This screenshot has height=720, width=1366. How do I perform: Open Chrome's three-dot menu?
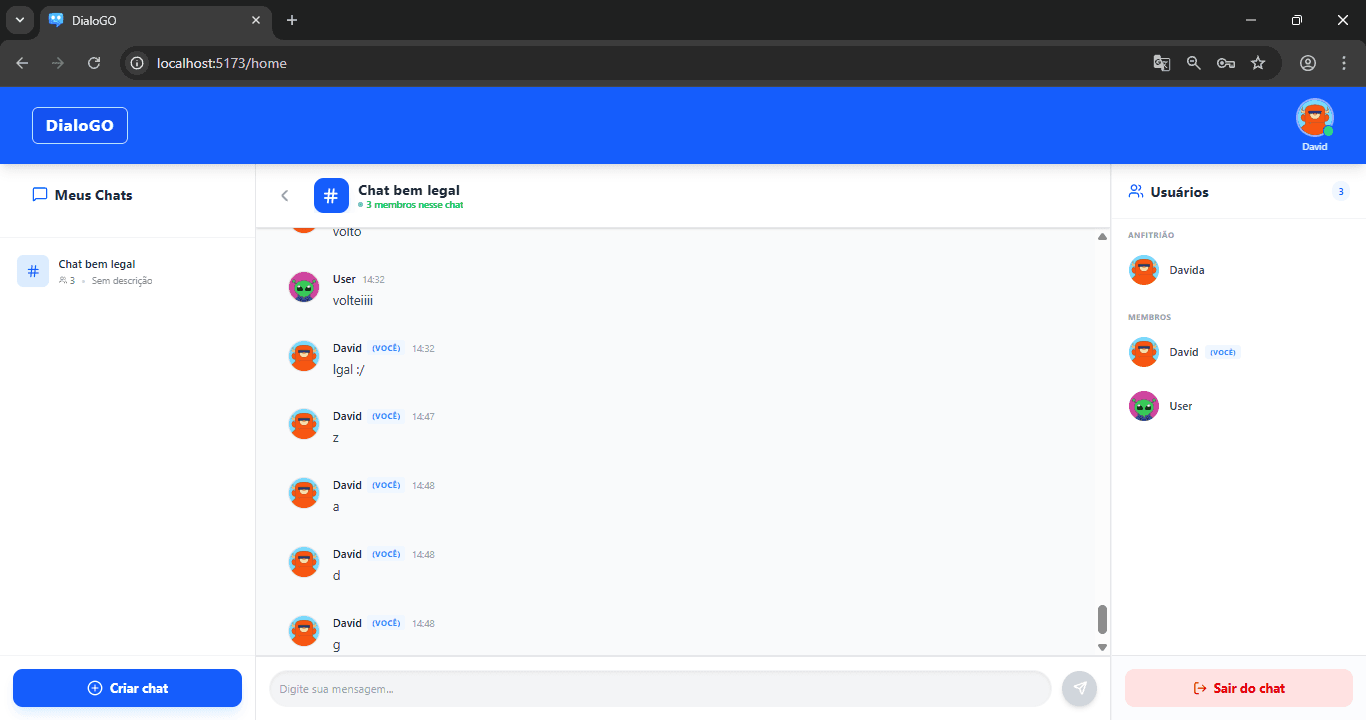pyautogui.click(x=1343, y=63)
